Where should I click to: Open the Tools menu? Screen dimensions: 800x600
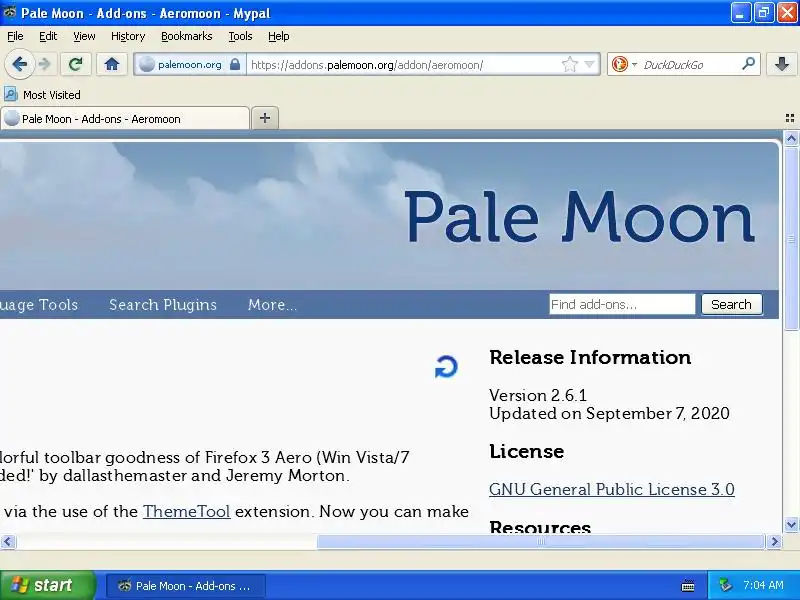coord(240,36)
